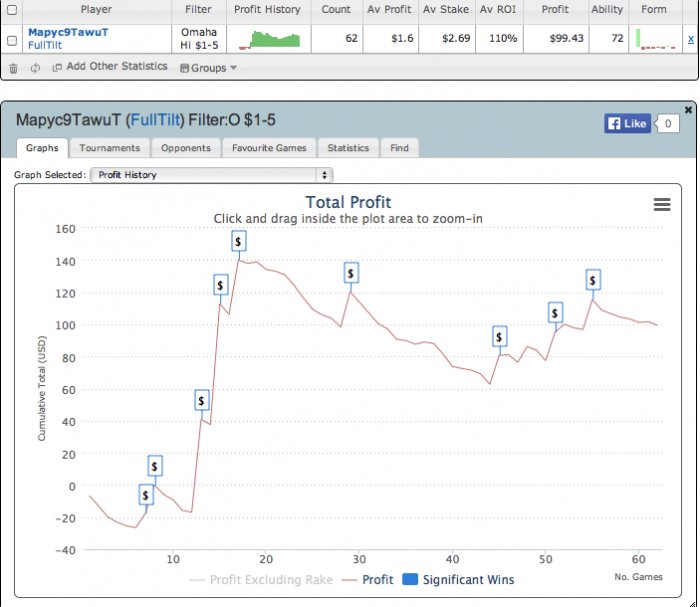Screen dimensions: 700x607
Task: Click the Facebook Like button
Action: (x=627, y=124)
